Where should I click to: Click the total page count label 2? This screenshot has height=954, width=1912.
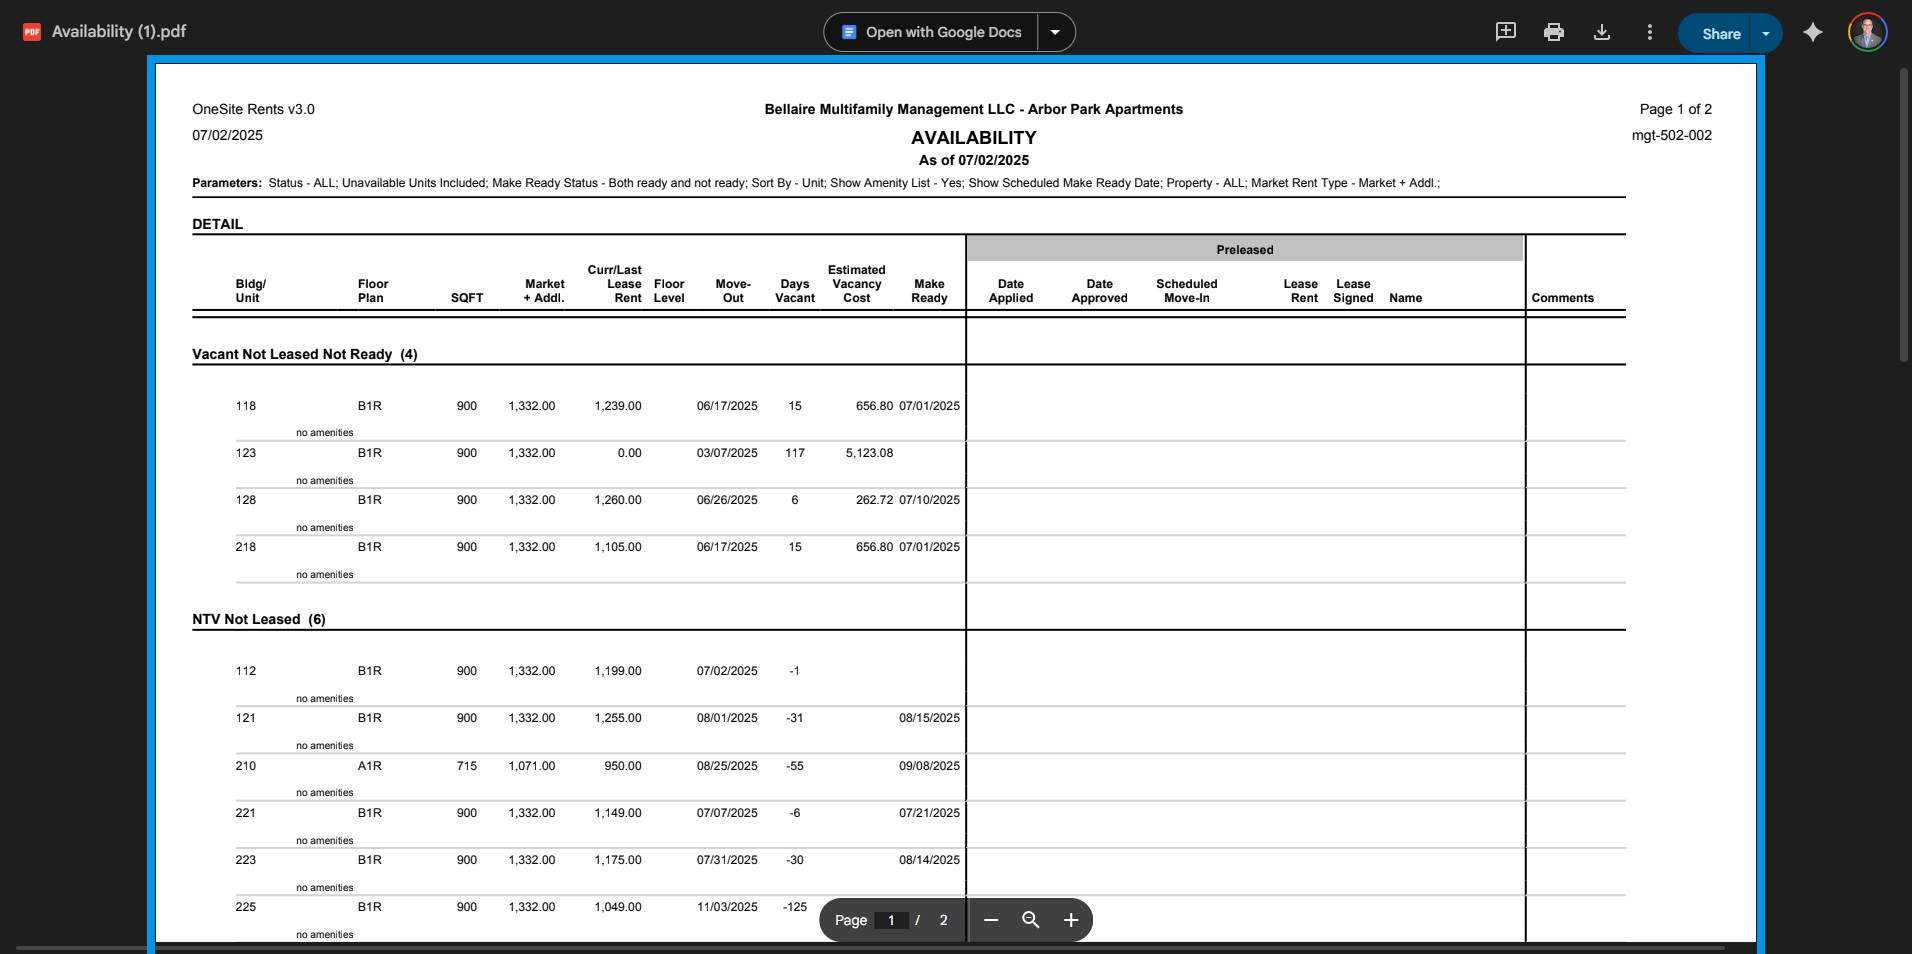coord(941,920)
